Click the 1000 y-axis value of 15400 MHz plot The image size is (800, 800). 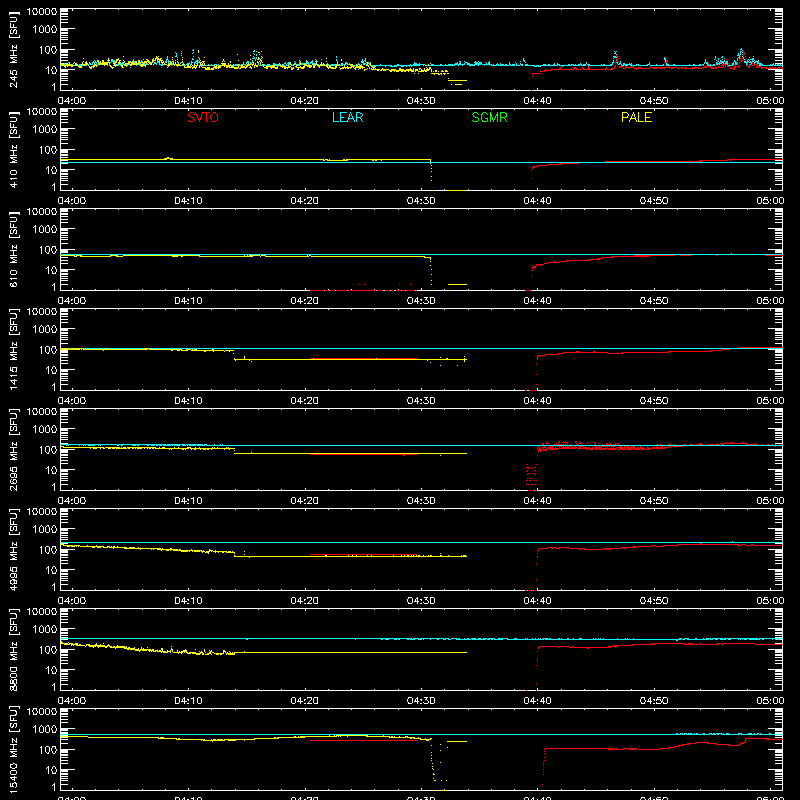coord(45,730)
